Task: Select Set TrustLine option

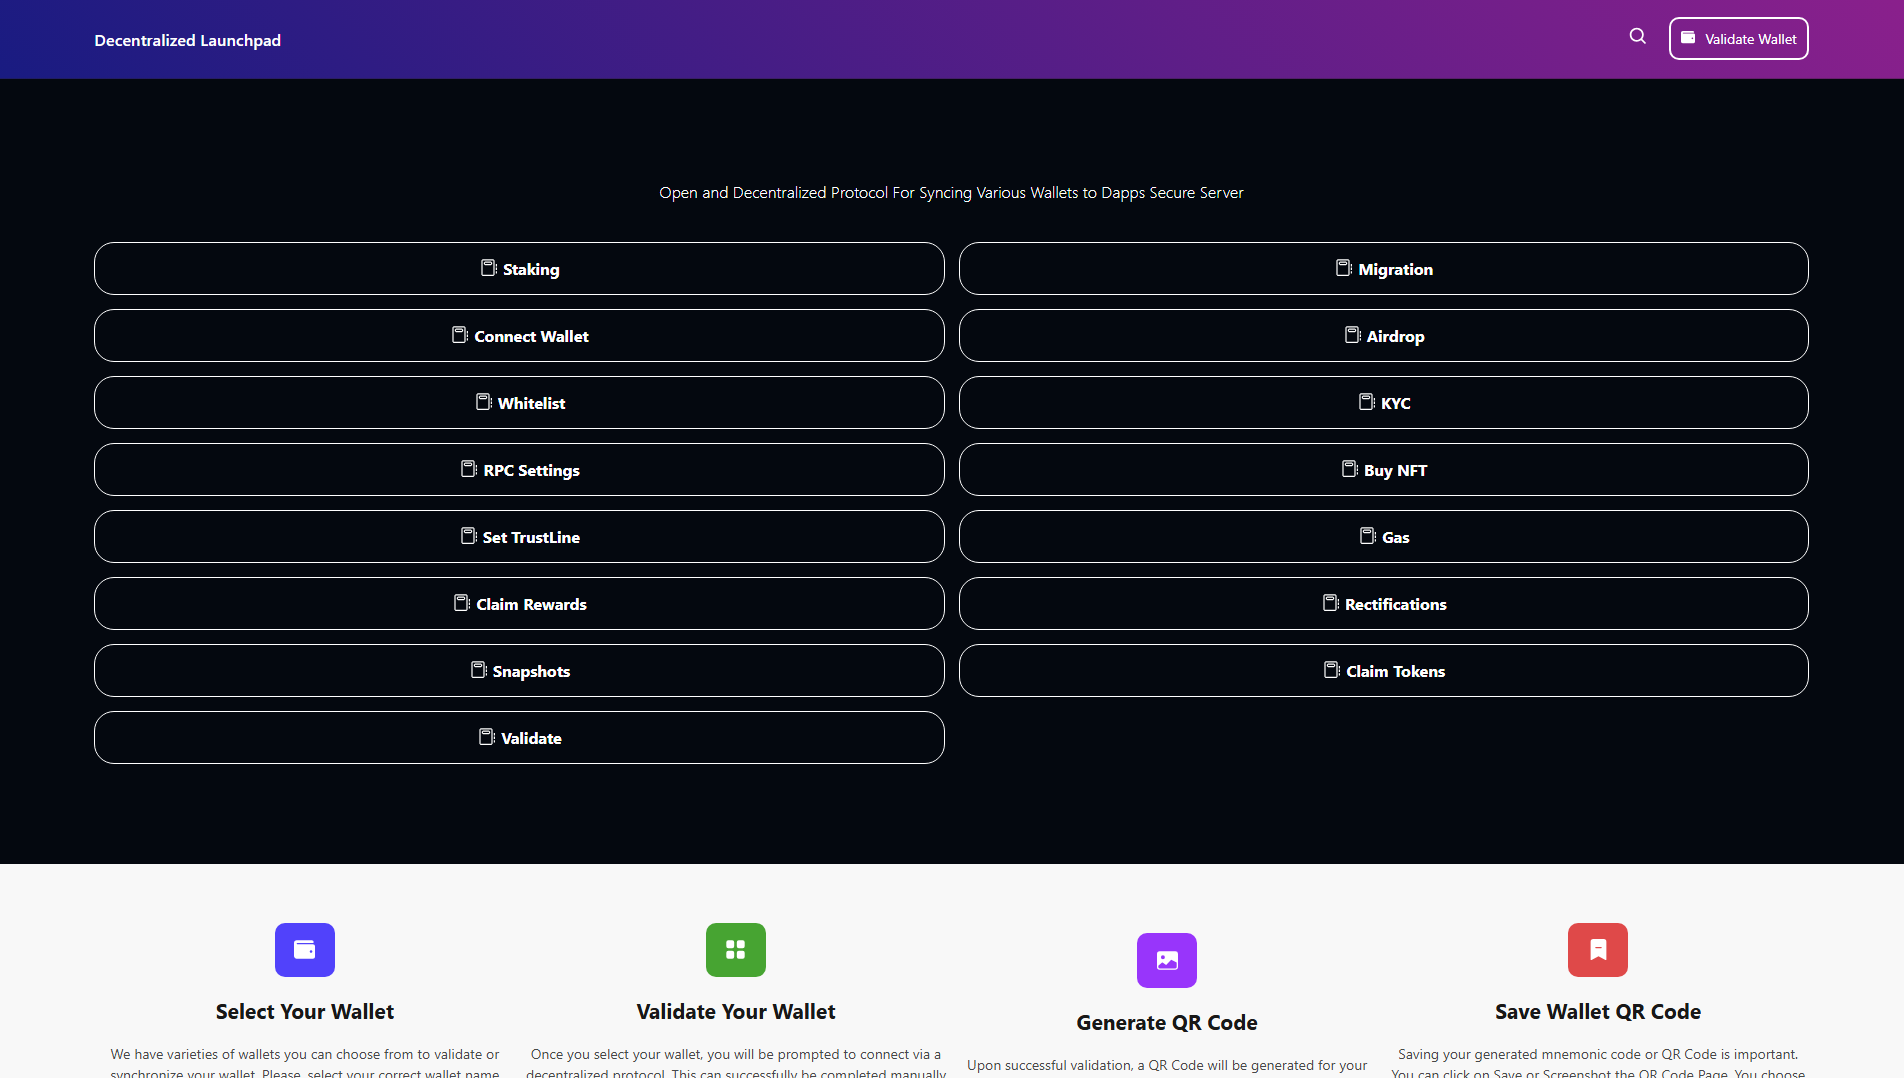Action: (x=519, y=537)
